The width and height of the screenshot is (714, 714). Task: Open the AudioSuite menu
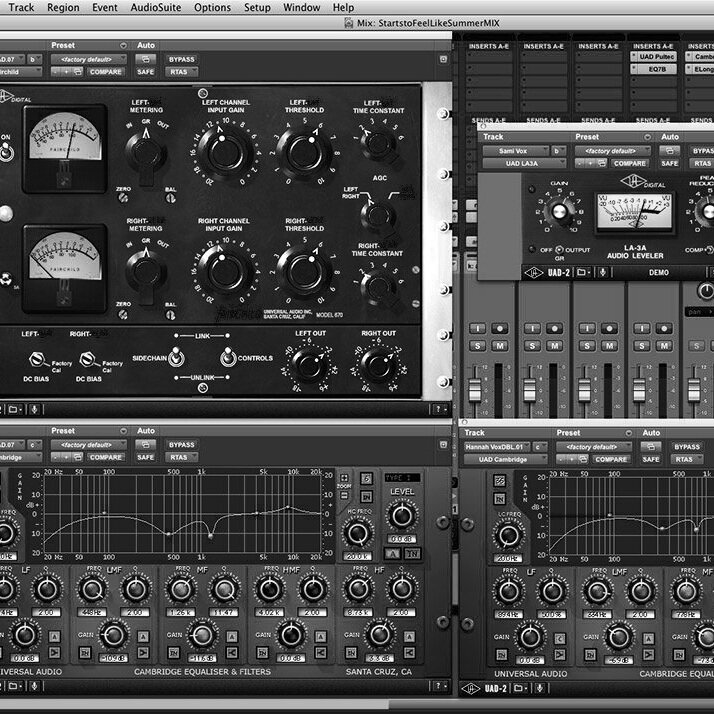156,7
